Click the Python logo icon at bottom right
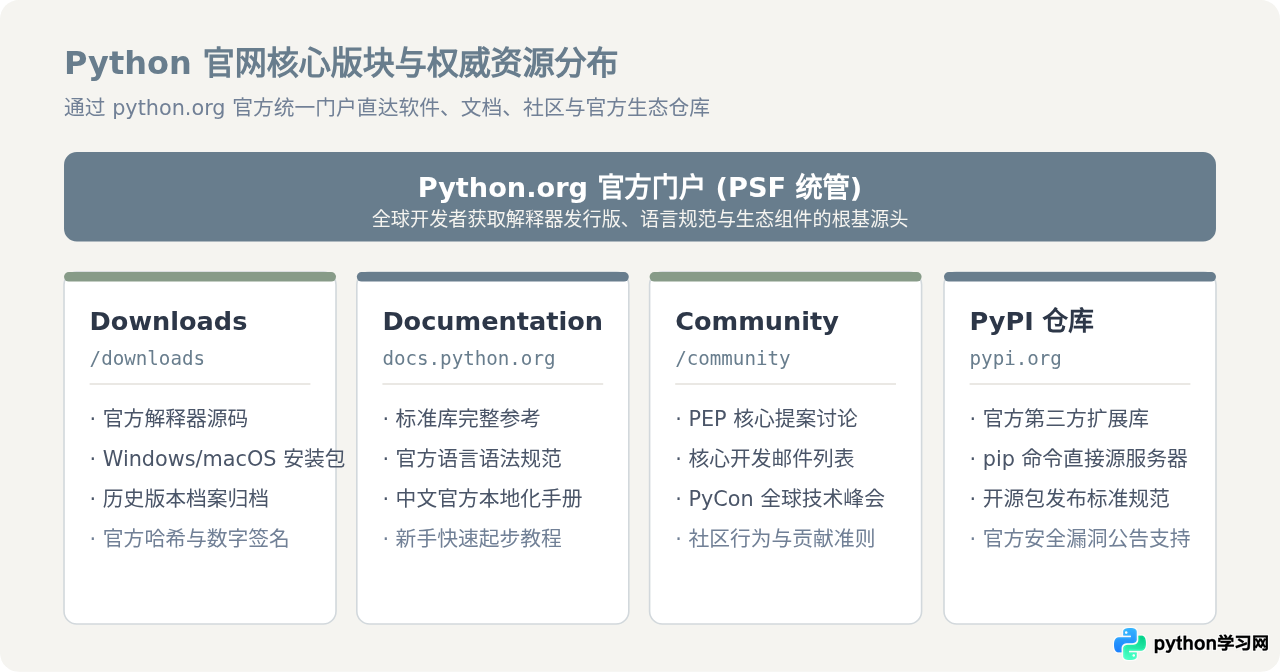Screen dimensions: 1280x672 1130,644
